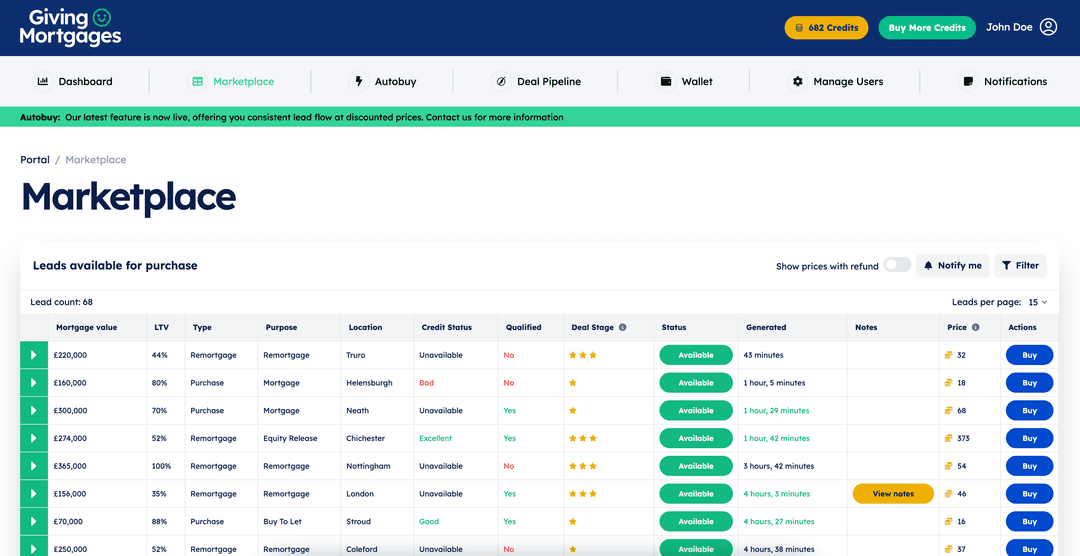Click the Deal Stage info icon
Image resolution: width=1080 pixels, height=556 pixels.
[x=623, y=328]
